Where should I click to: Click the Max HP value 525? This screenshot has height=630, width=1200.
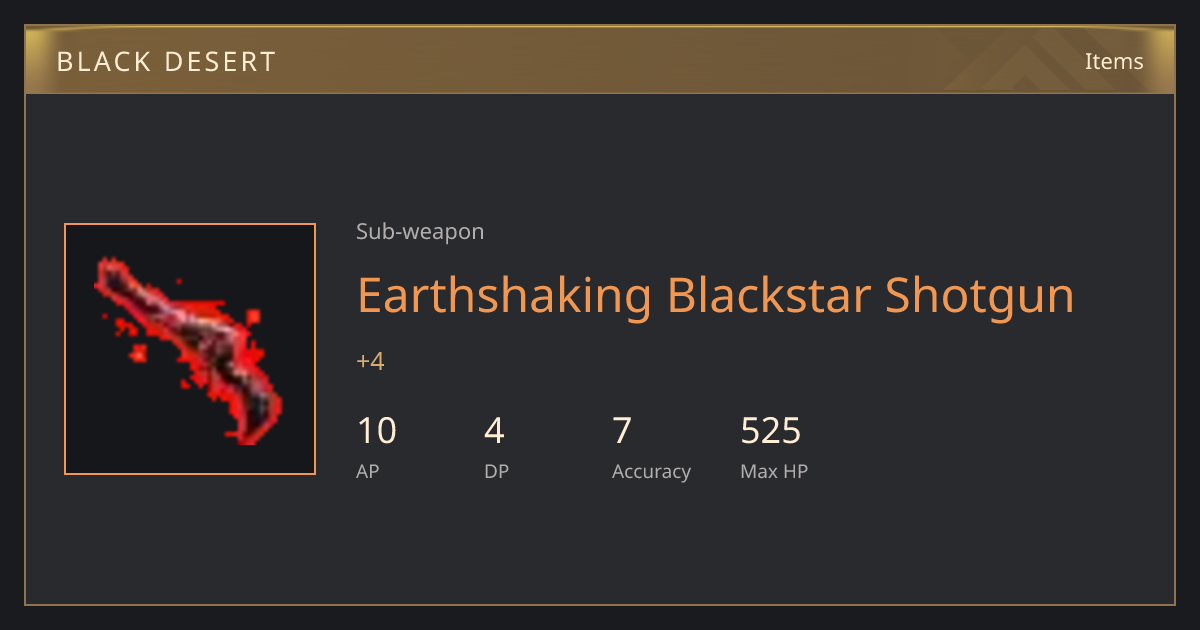point(770,431)
